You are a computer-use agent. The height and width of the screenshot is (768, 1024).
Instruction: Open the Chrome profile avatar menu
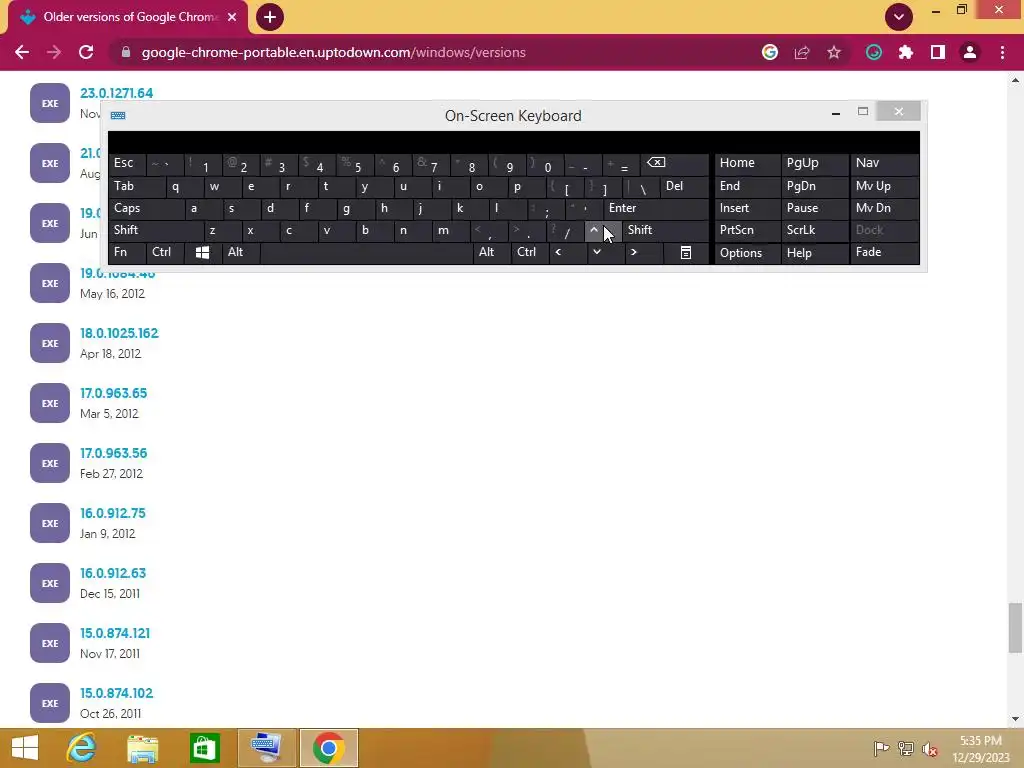click(970, 52)
